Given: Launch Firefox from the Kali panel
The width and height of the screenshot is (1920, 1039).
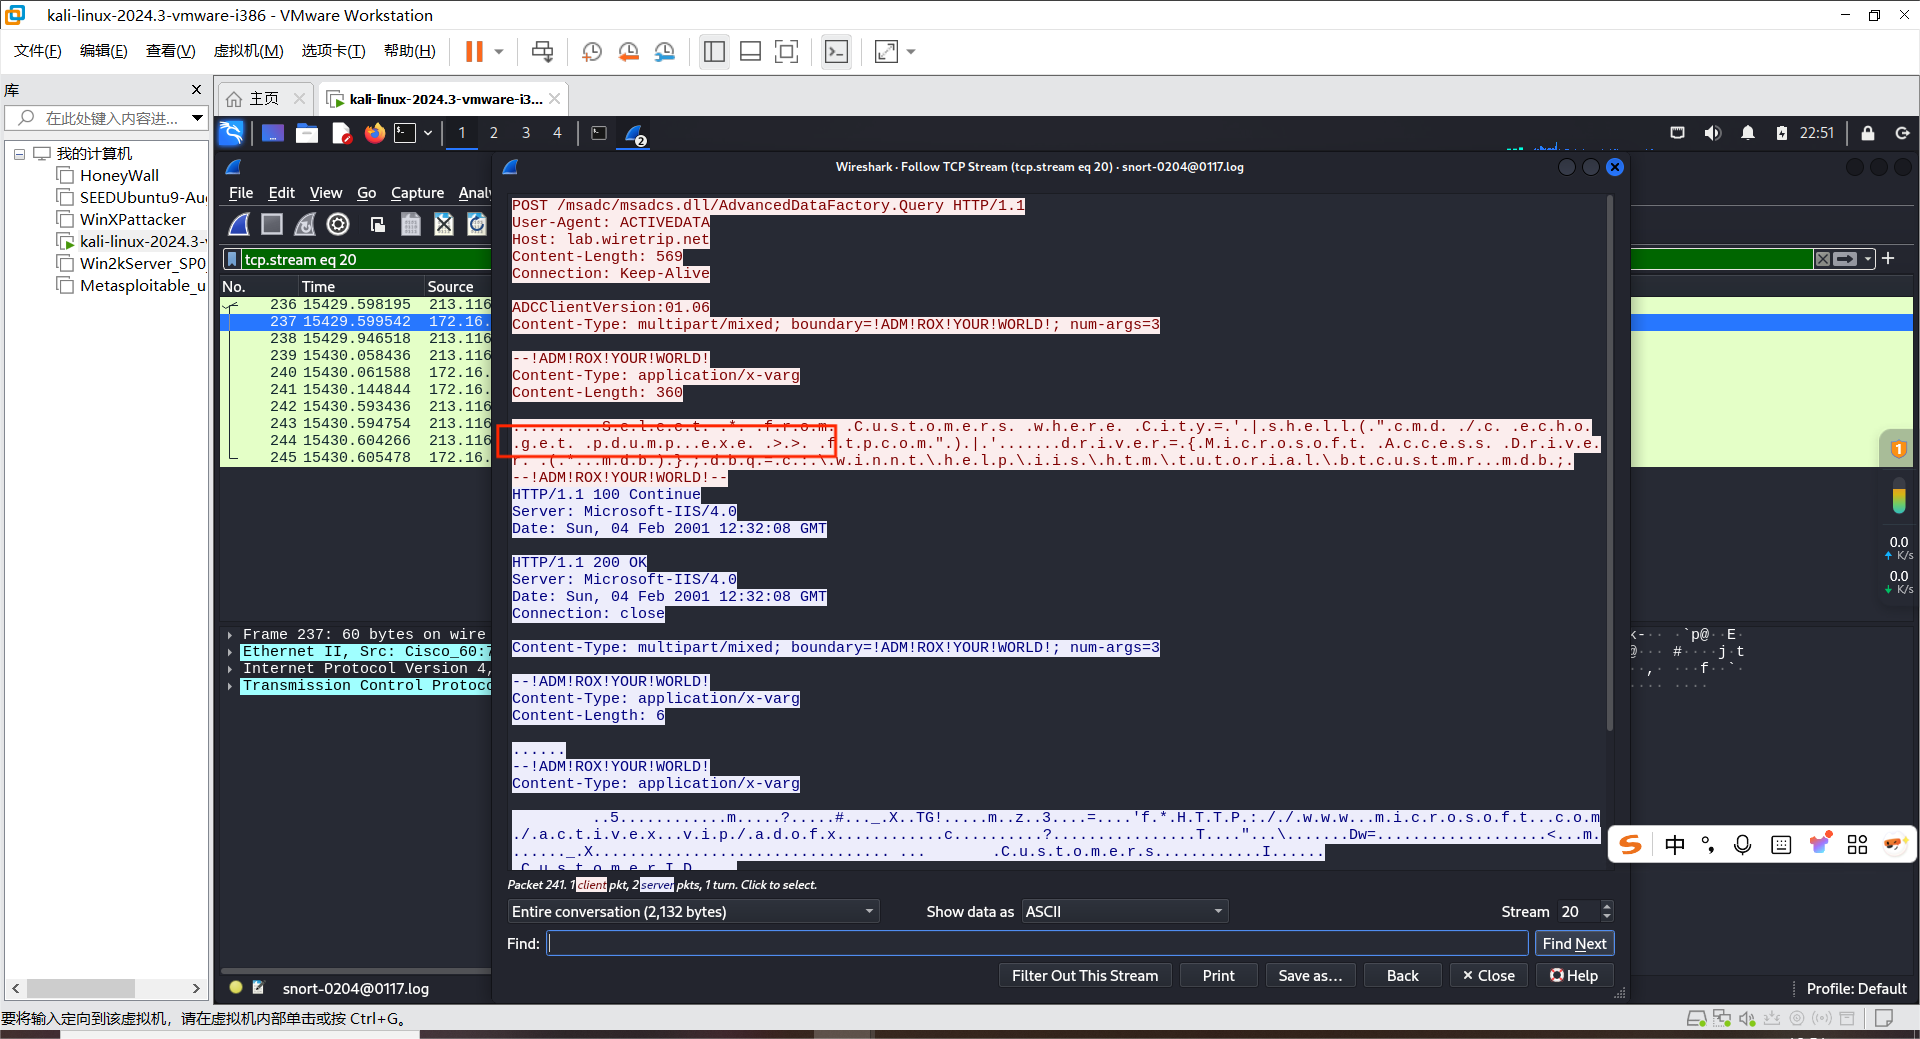Looking at the screenshot, I should (375, 133).
